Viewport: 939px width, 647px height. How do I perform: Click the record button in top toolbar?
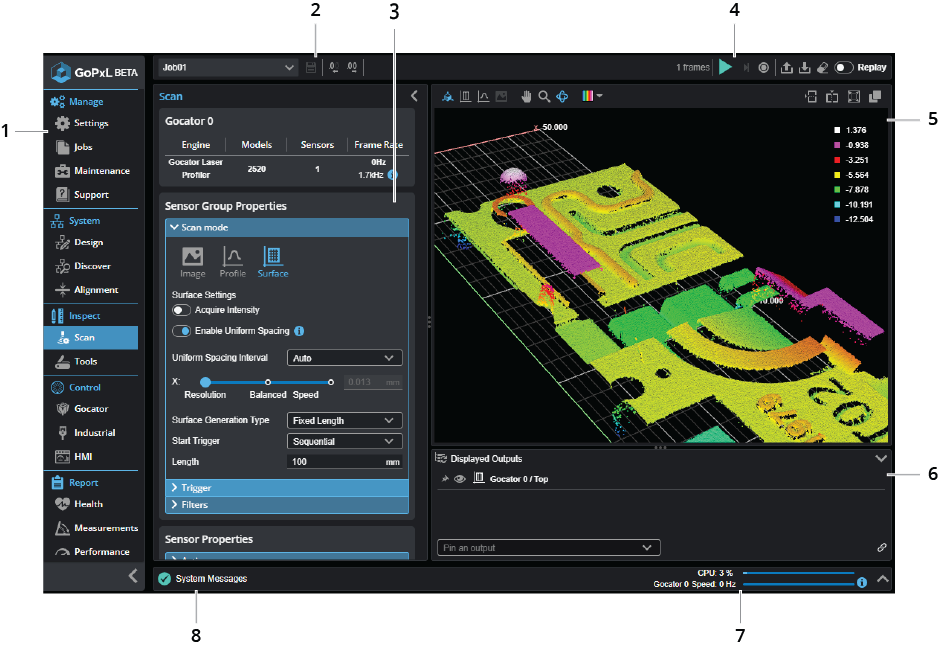tap(763, 68)
